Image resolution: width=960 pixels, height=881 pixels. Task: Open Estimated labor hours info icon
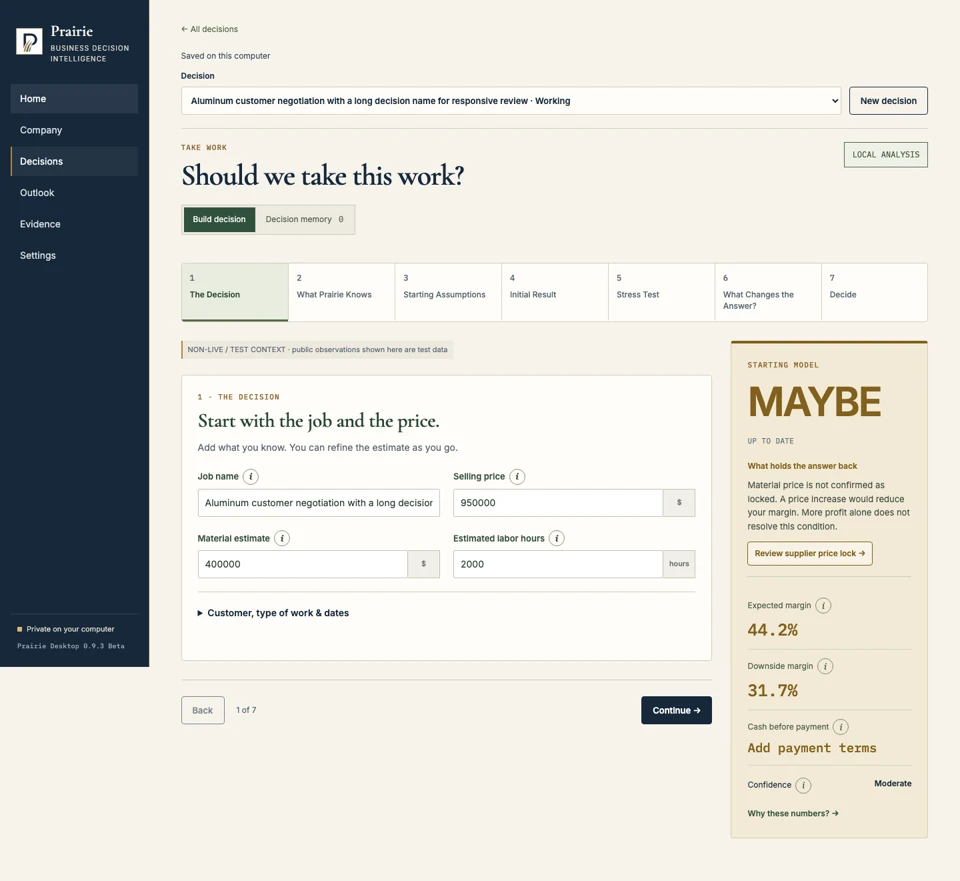[557, 538]
